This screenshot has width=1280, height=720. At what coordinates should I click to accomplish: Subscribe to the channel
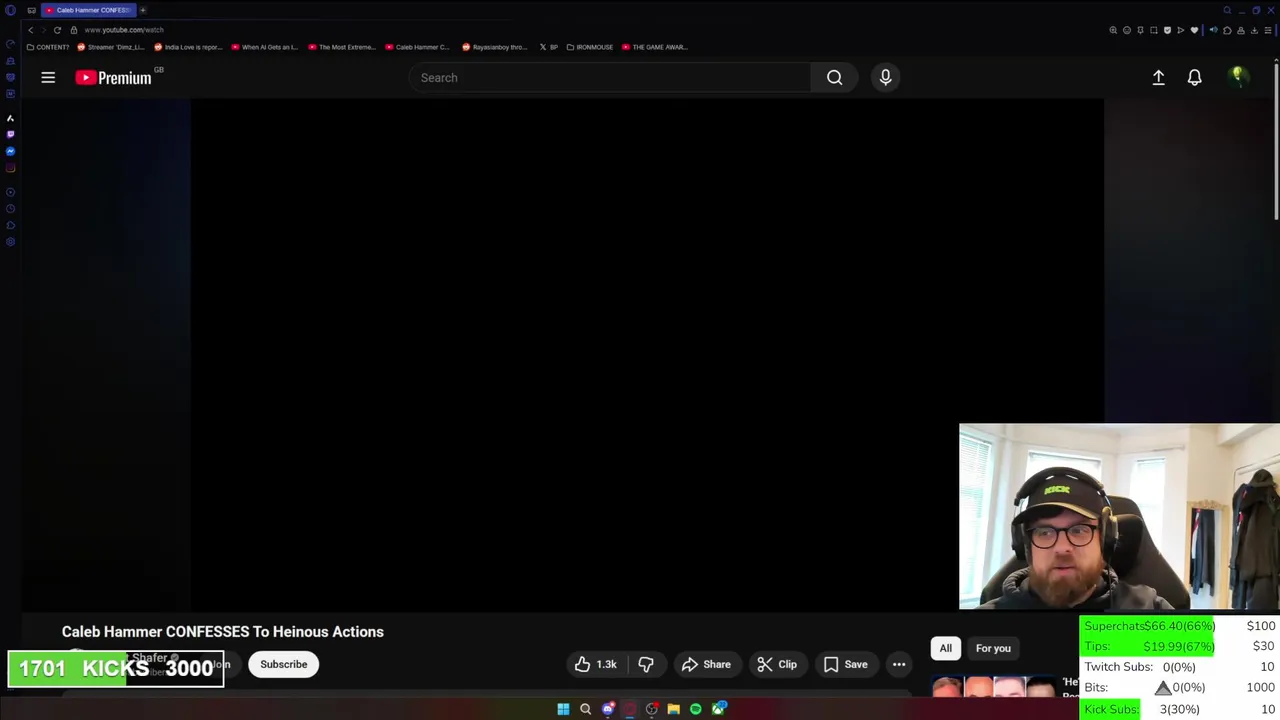pos(284,664)
